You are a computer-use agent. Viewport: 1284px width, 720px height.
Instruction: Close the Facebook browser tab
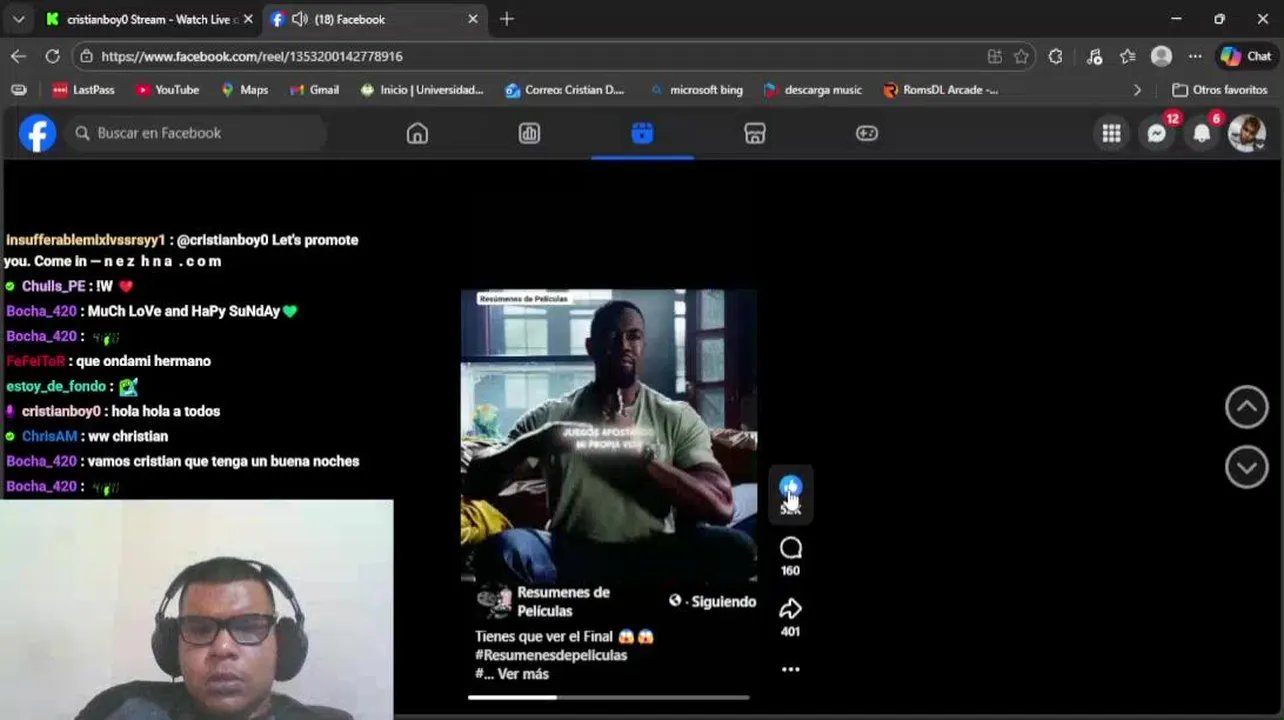coord(472,19)
